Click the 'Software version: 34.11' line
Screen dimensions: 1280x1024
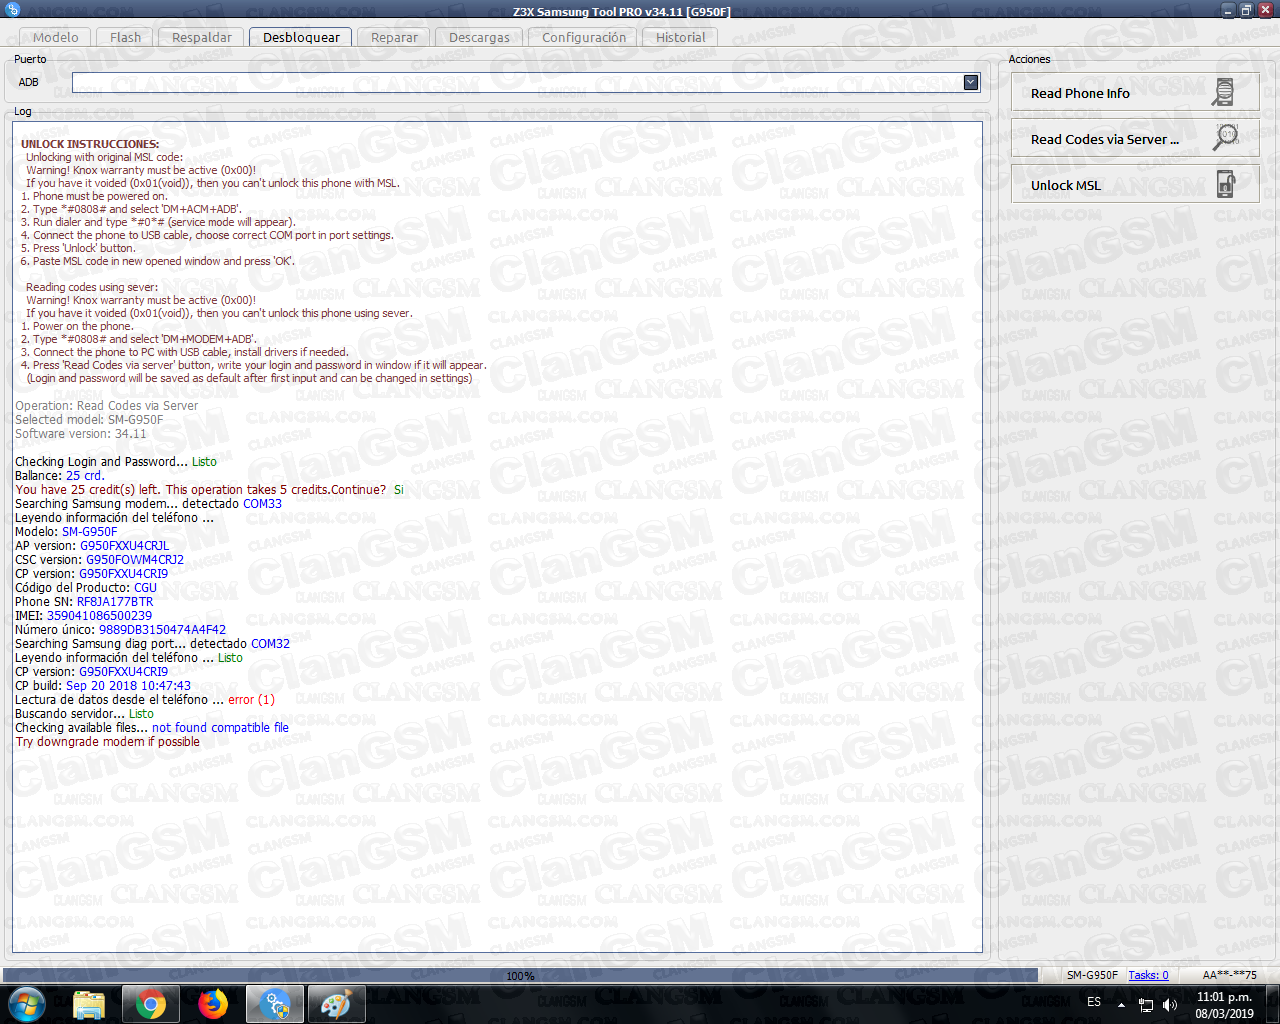pyautogui.click(x=81, y=434)
